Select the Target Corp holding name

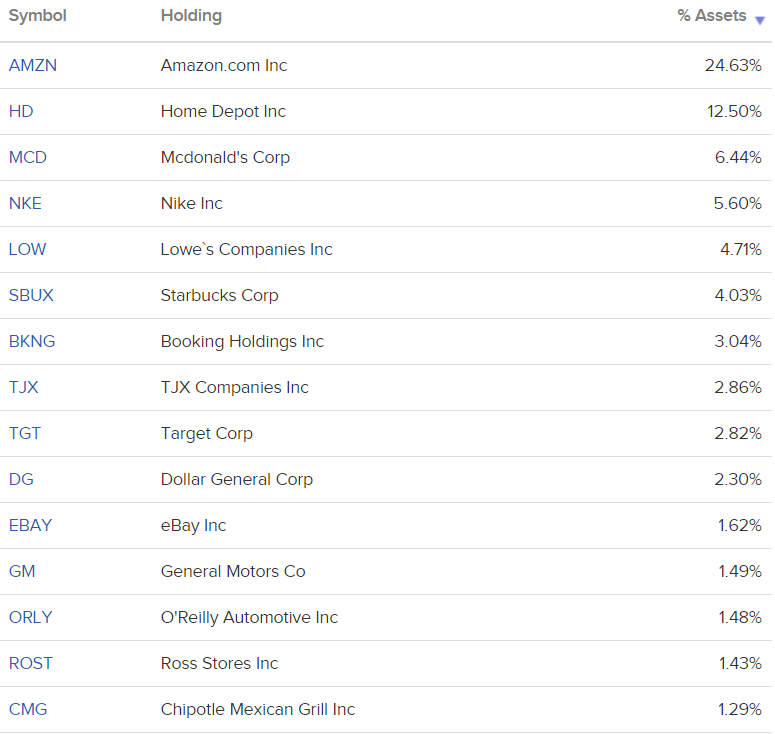pyautogui.click(x=207, y=433)
